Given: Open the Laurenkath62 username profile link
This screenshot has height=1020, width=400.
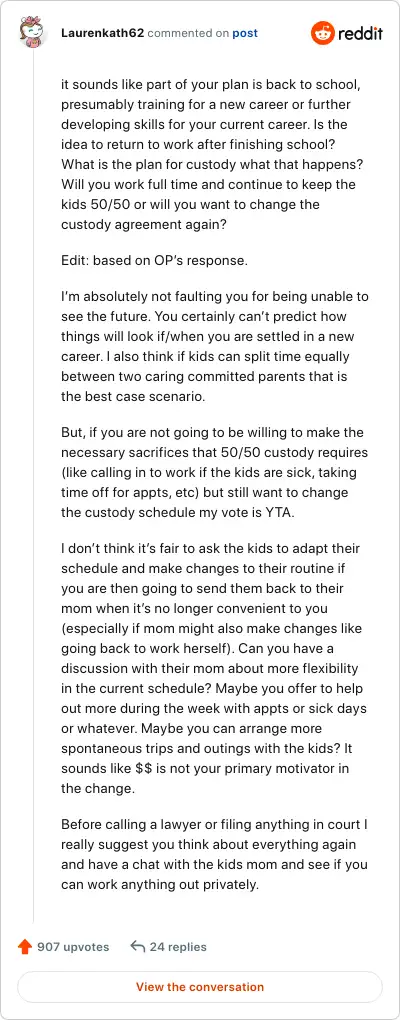Looking at the screenshot, I should coord(102,33).
